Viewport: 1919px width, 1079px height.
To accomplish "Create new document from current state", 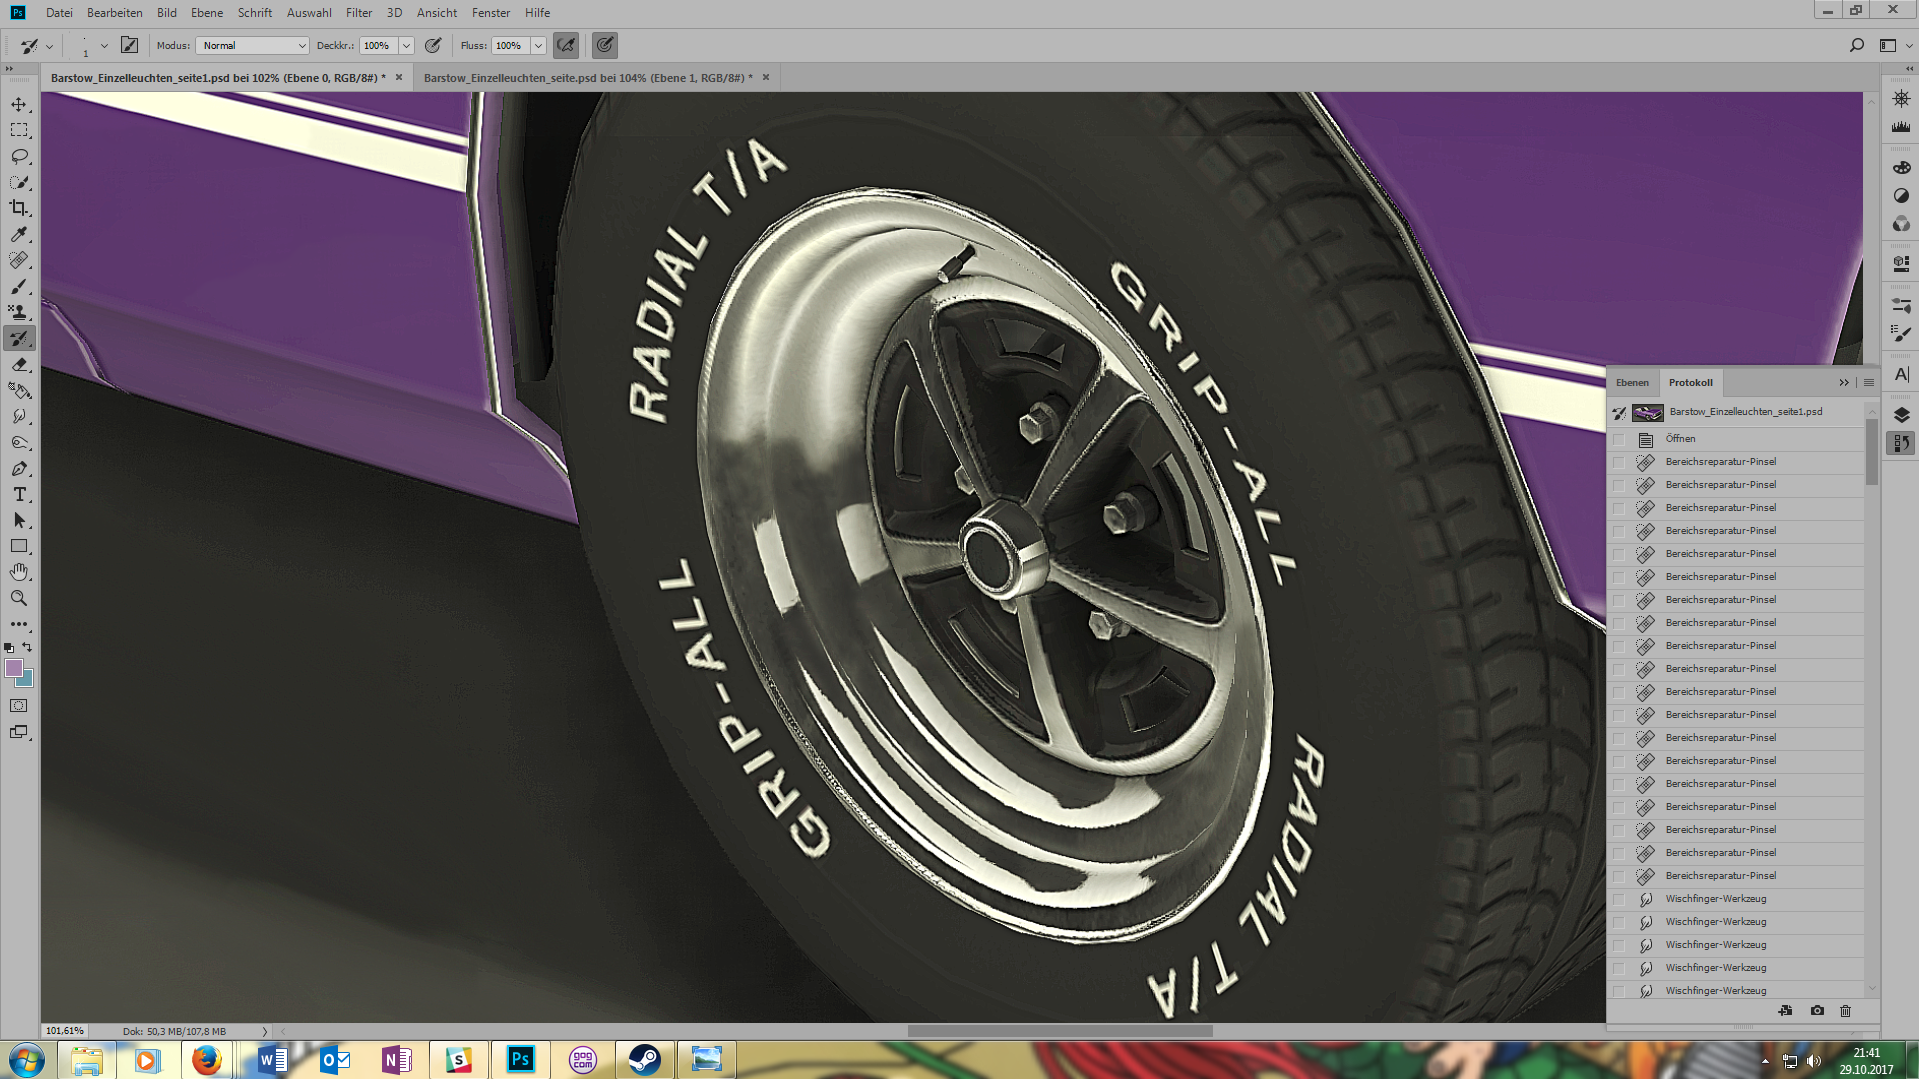I will pos(1785,1011).
